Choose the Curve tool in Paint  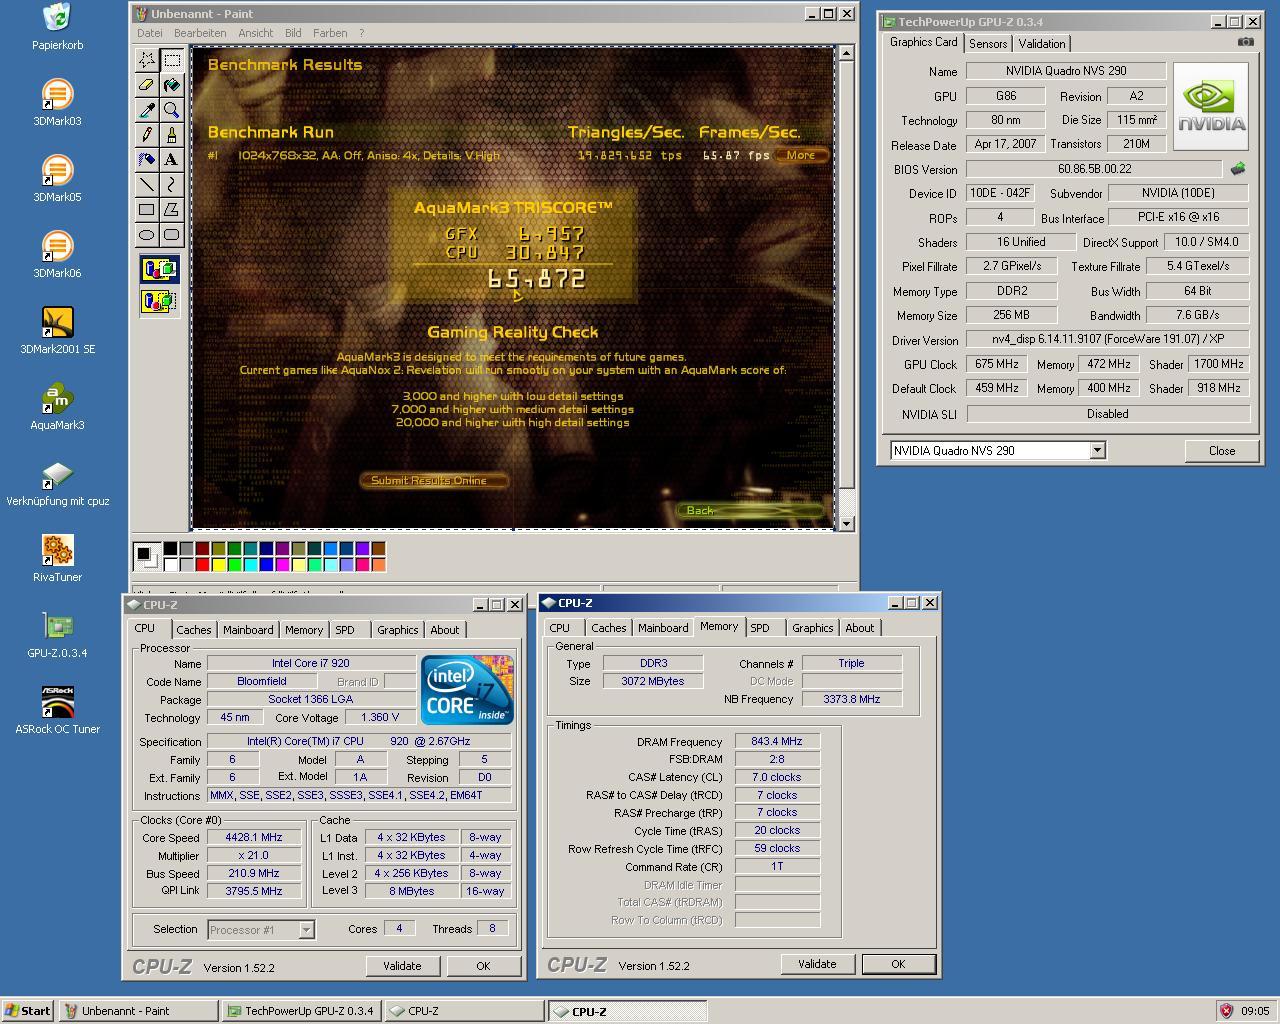click(x=172, y=185)
